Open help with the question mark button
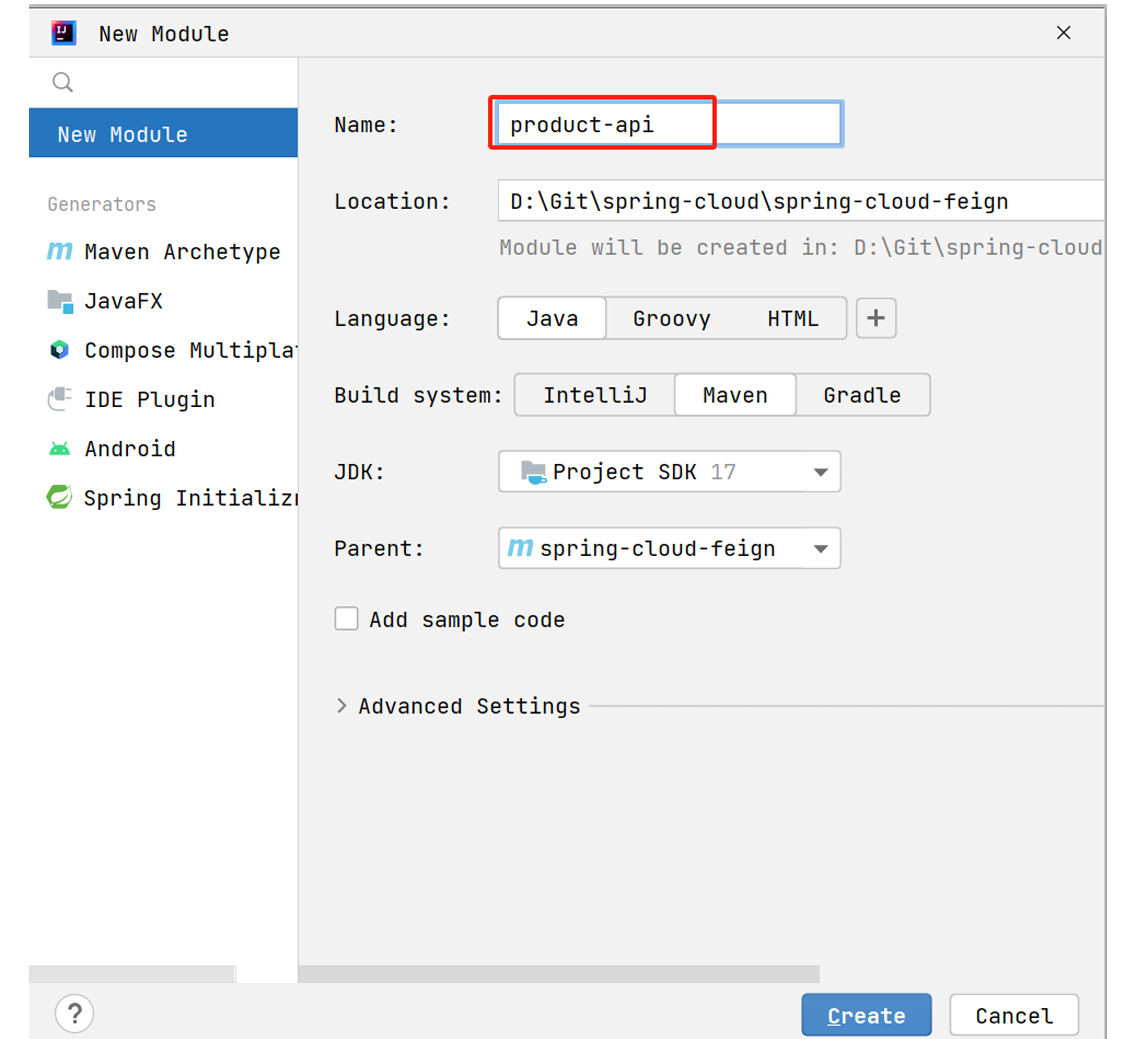This screenshot has width=1135, height=1039. point(75,1014)
